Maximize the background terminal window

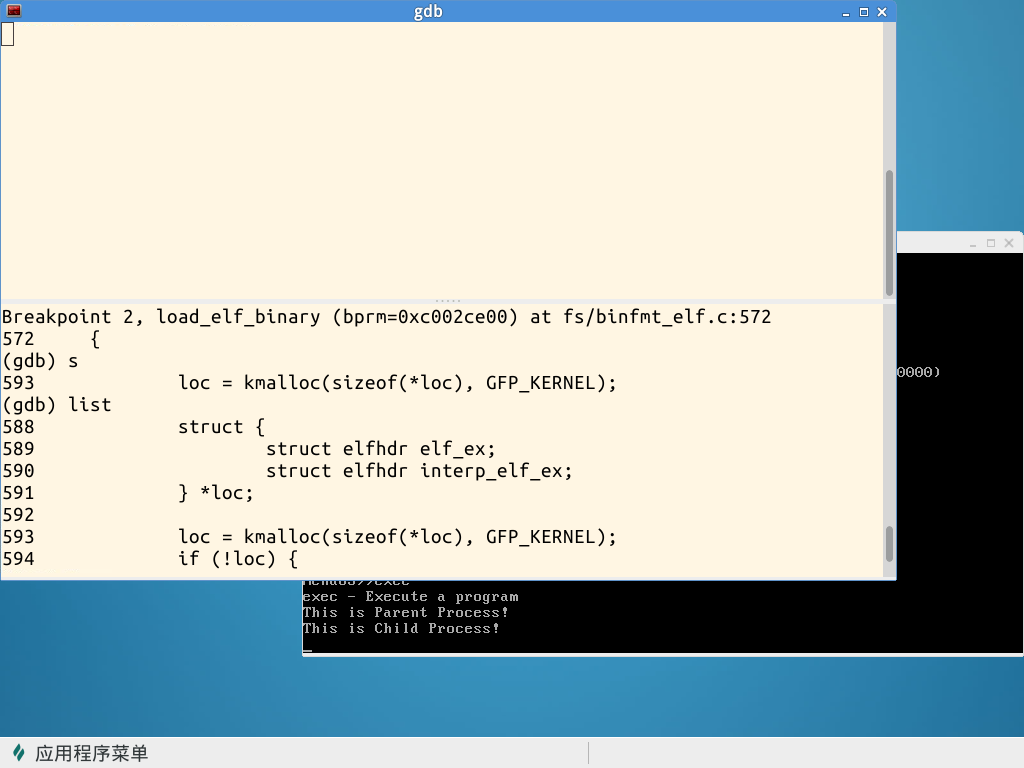pos(991,243)
